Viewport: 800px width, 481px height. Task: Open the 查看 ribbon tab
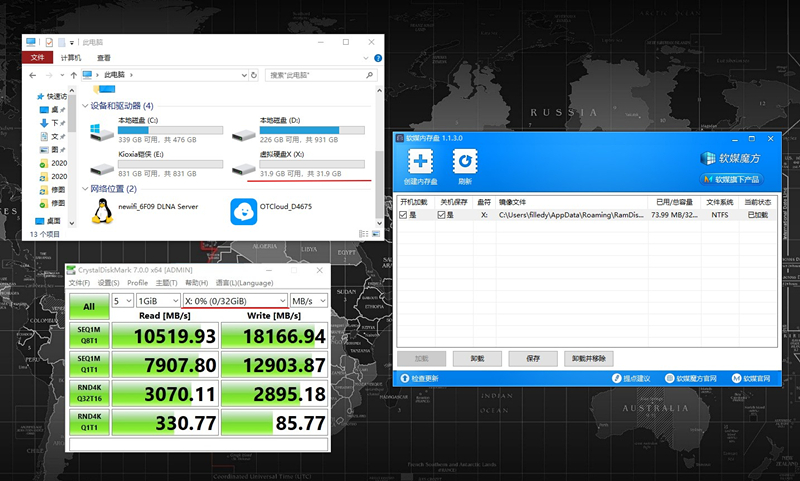(104, 58)
